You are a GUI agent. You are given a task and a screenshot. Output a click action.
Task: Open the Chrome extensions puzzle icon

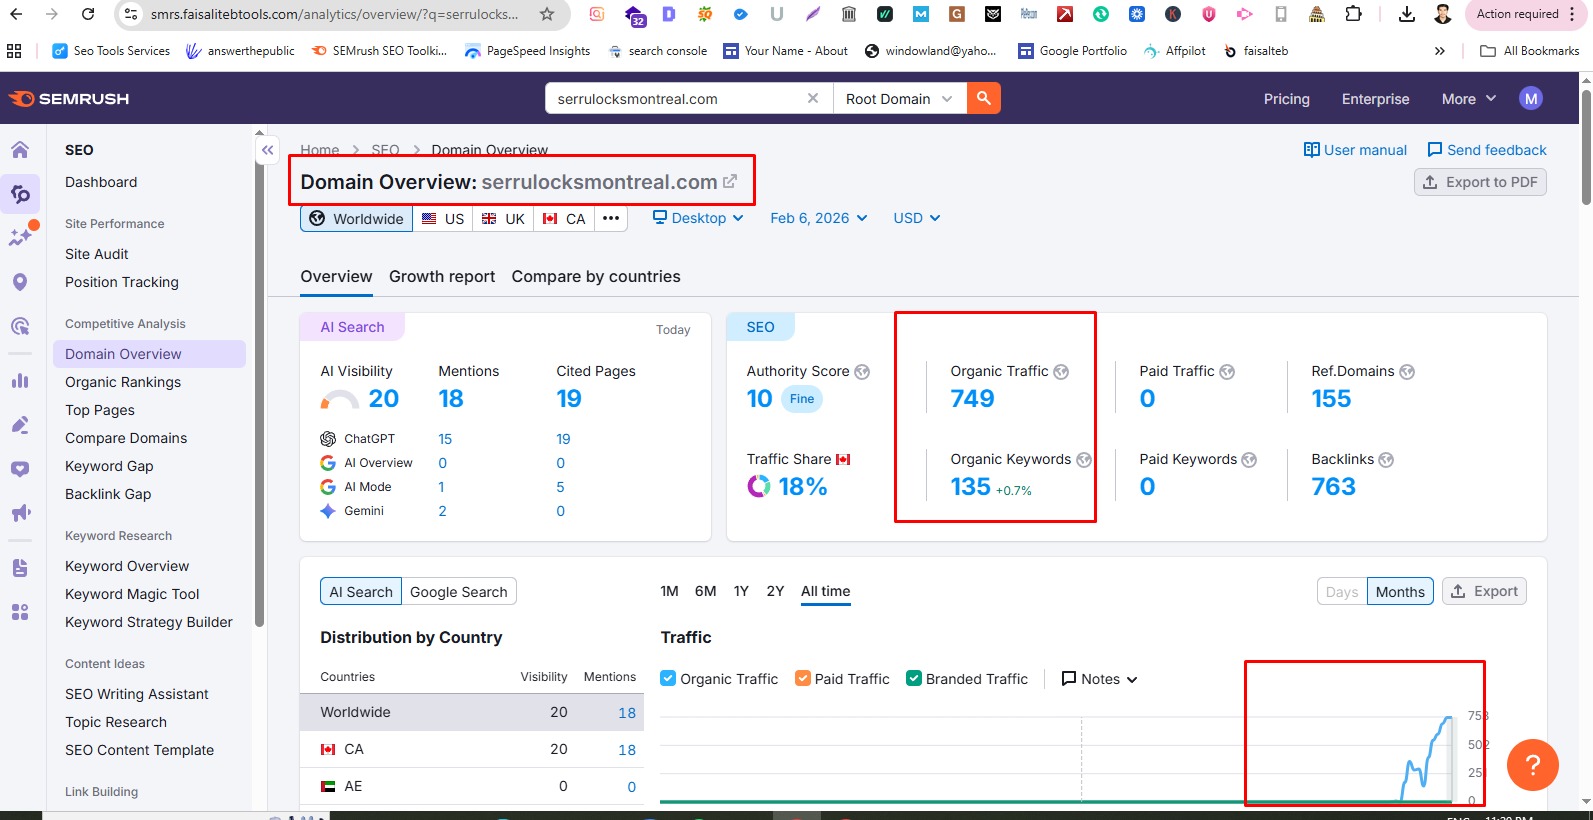[1353, 14]
